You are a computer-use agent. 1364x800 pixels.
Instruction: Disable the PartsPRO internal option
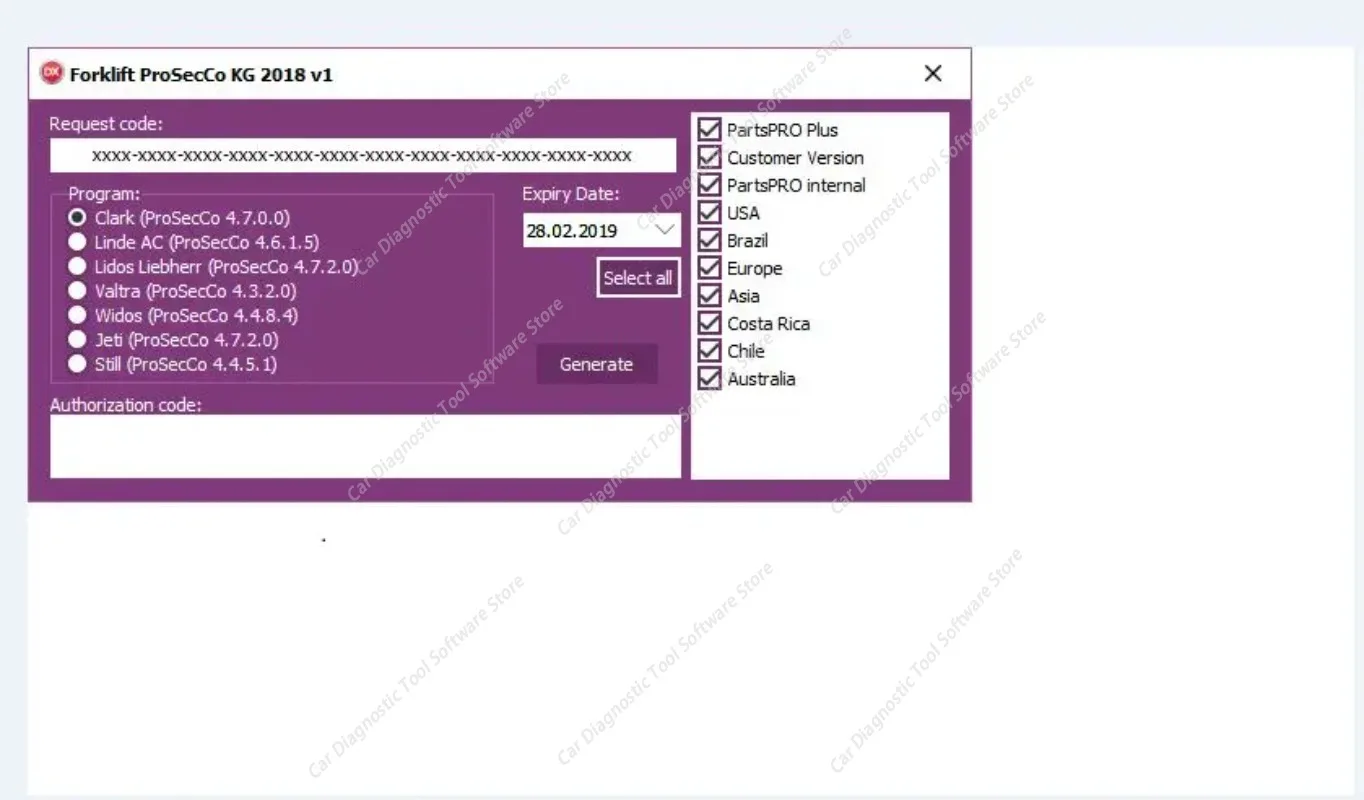click(709, 185)
